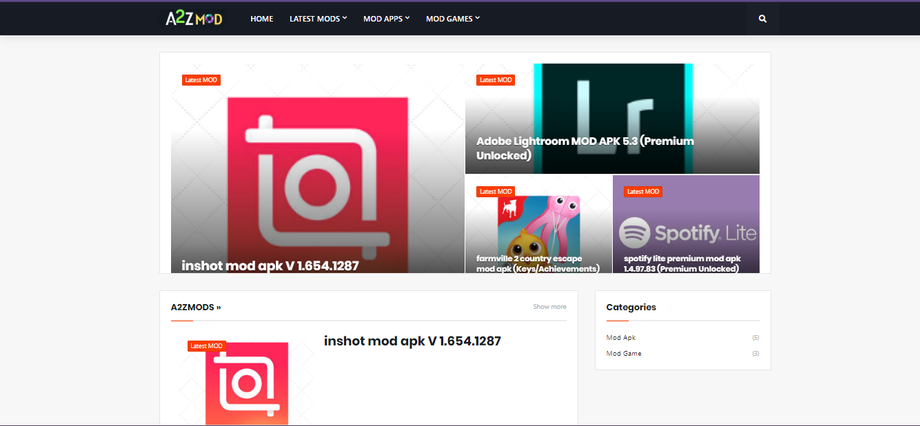920x426 pixels.
Task: Open the search magnifier icon
Action: (x=762, y=19)
